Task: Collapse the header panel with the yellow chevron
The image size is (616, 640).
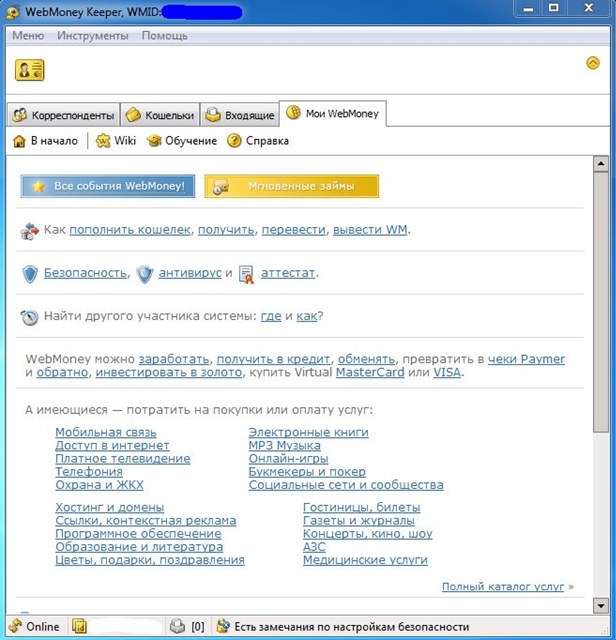Action: pyautogui.click(x=593, y=63)
